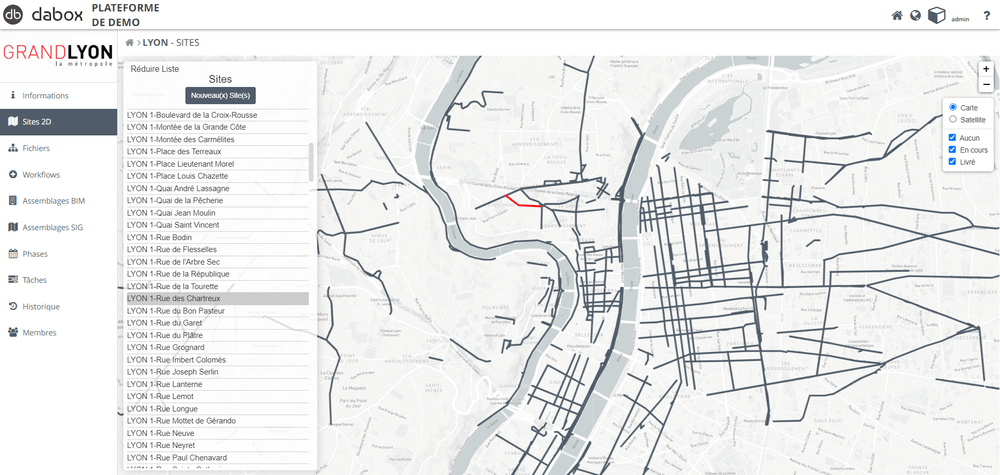Click the Workflows plus-circle icon

pos(13,175)
